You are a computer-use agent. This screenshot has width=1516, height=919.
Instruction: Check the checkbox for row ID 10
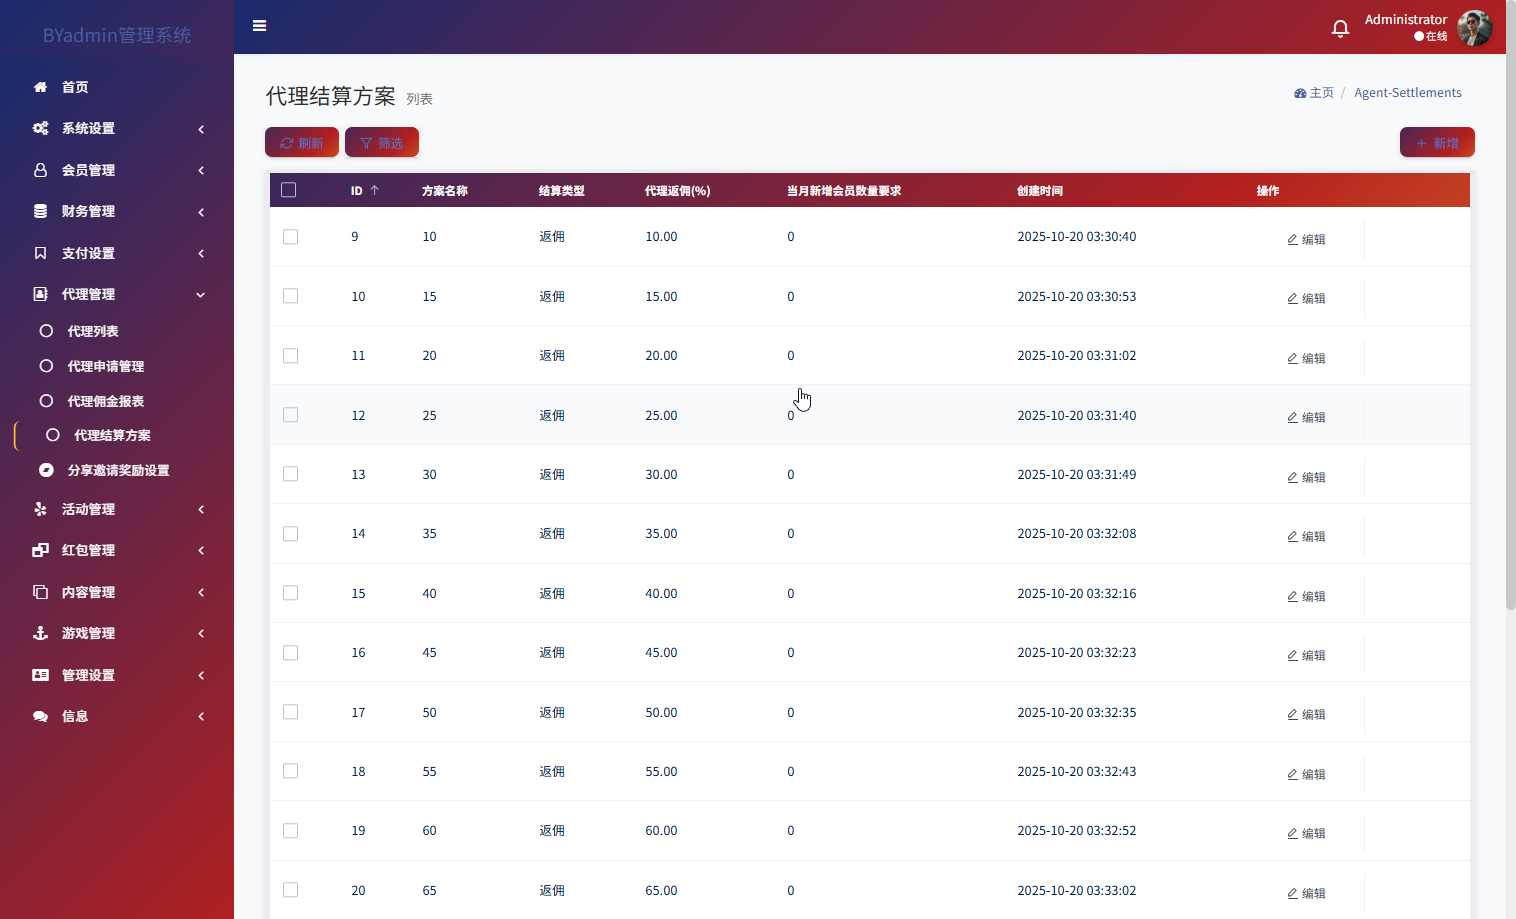(x=291, y=296)
